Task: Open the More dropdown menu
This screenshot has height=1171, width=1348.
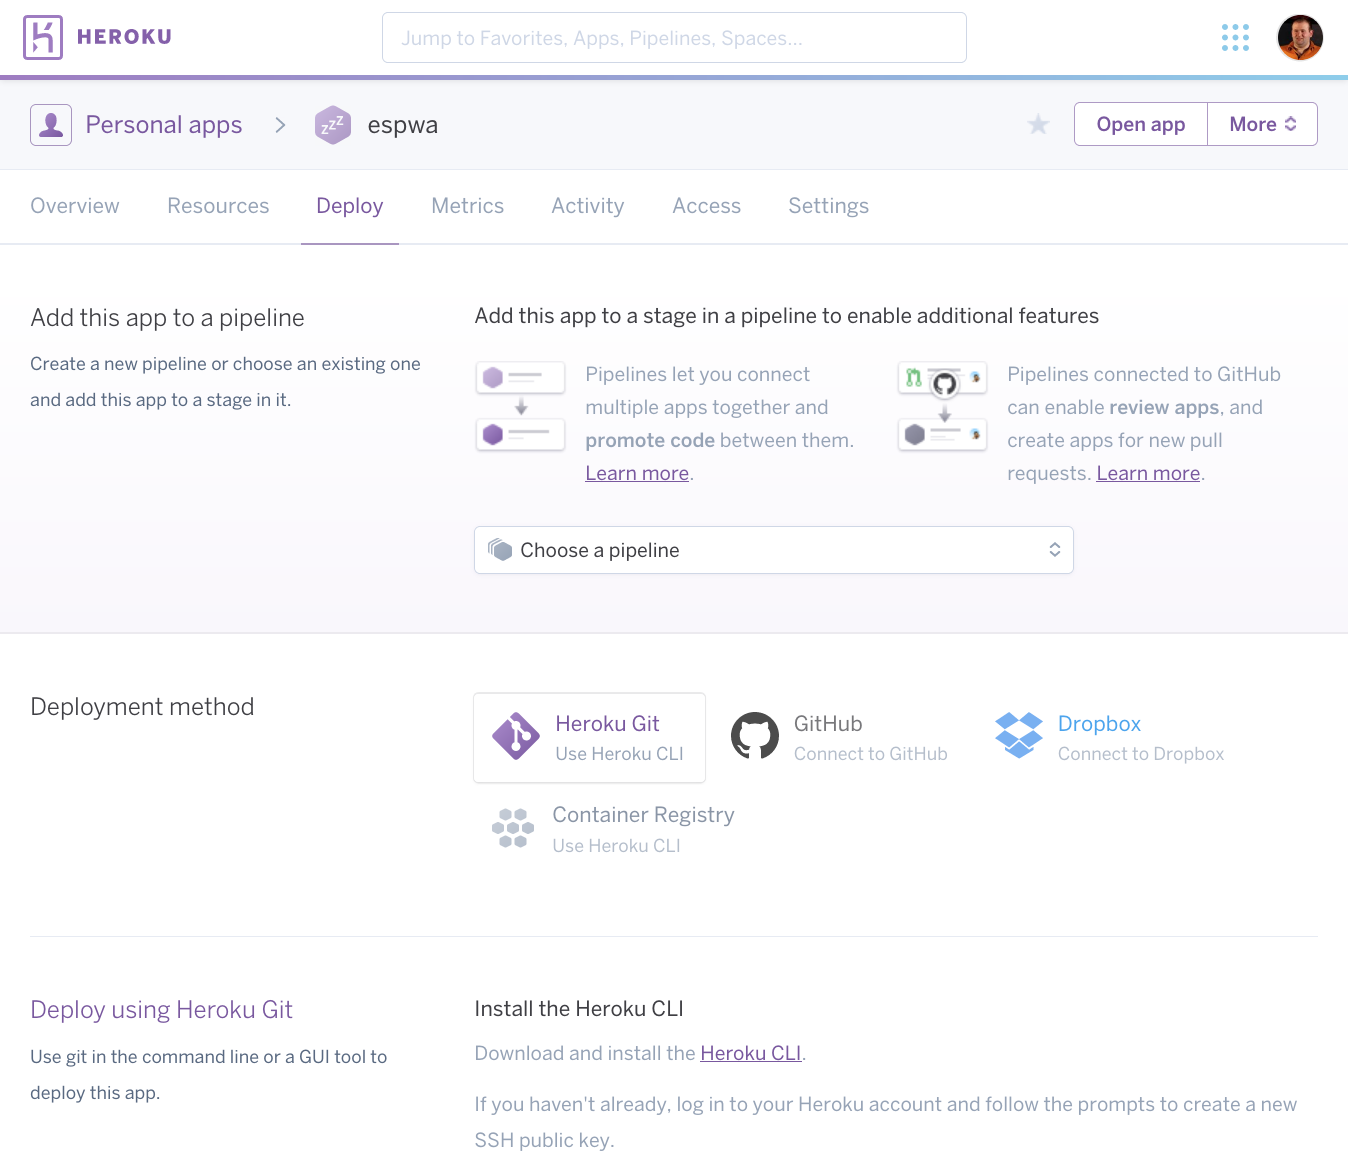Action: pos(1262,124)
